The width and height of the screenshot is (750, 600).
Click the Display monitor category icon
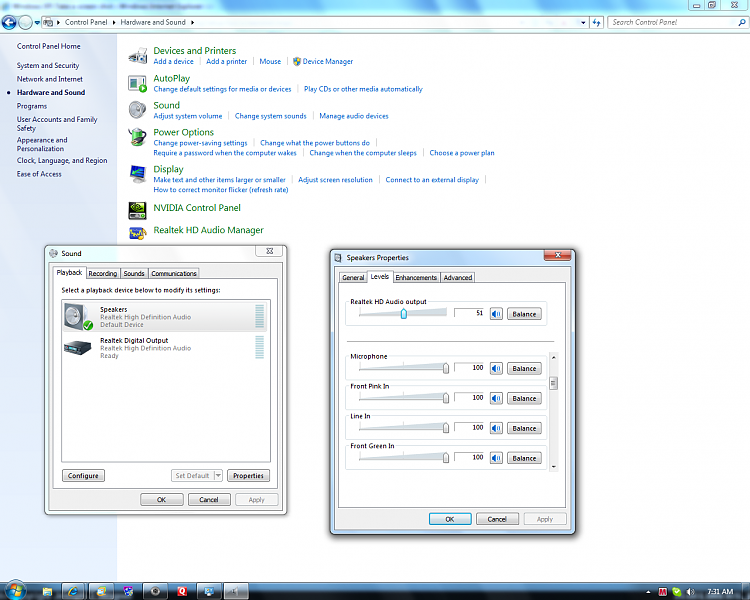(138, 174)
